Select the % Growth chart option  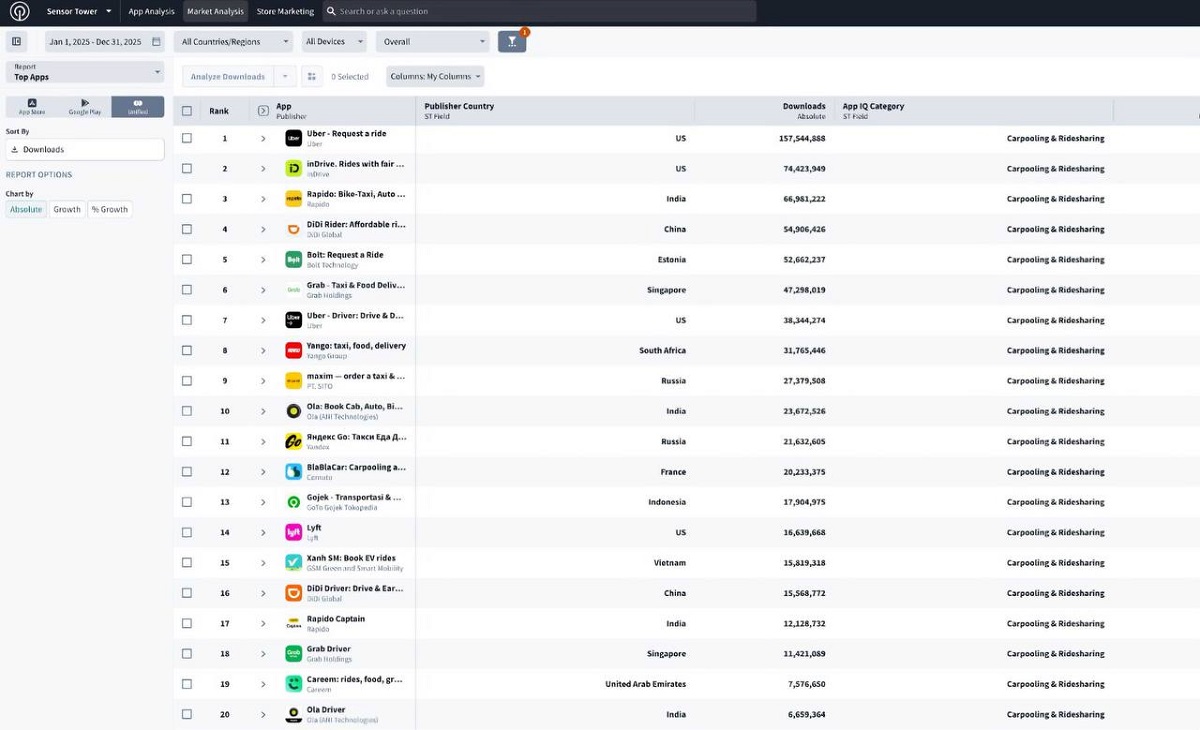(x=110, y=210)
